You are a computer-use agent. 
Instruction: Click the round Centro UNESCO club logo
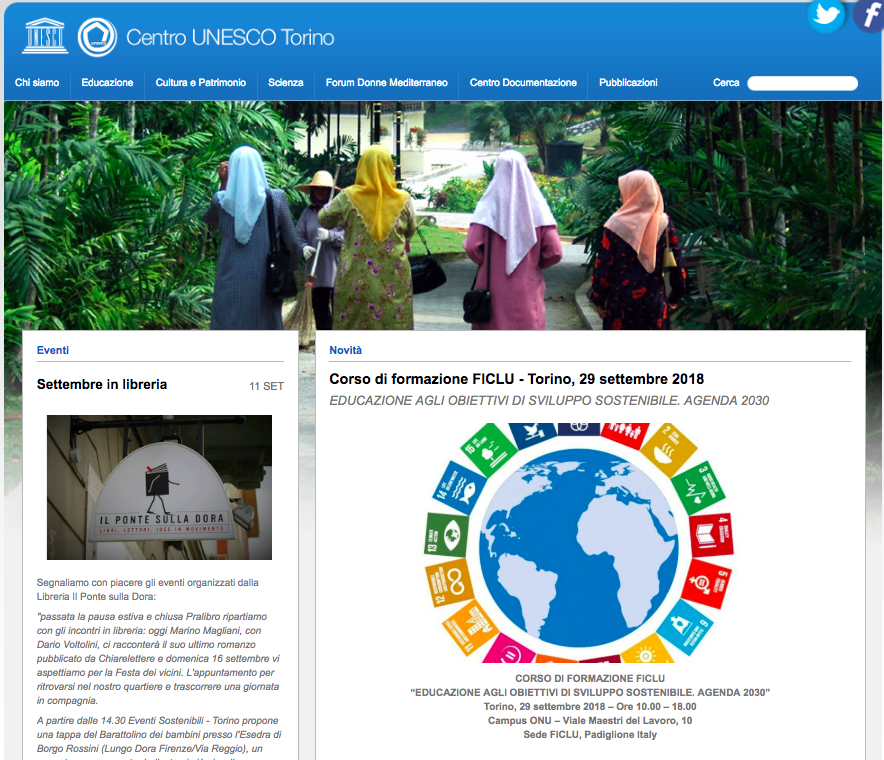coord(97,37)
